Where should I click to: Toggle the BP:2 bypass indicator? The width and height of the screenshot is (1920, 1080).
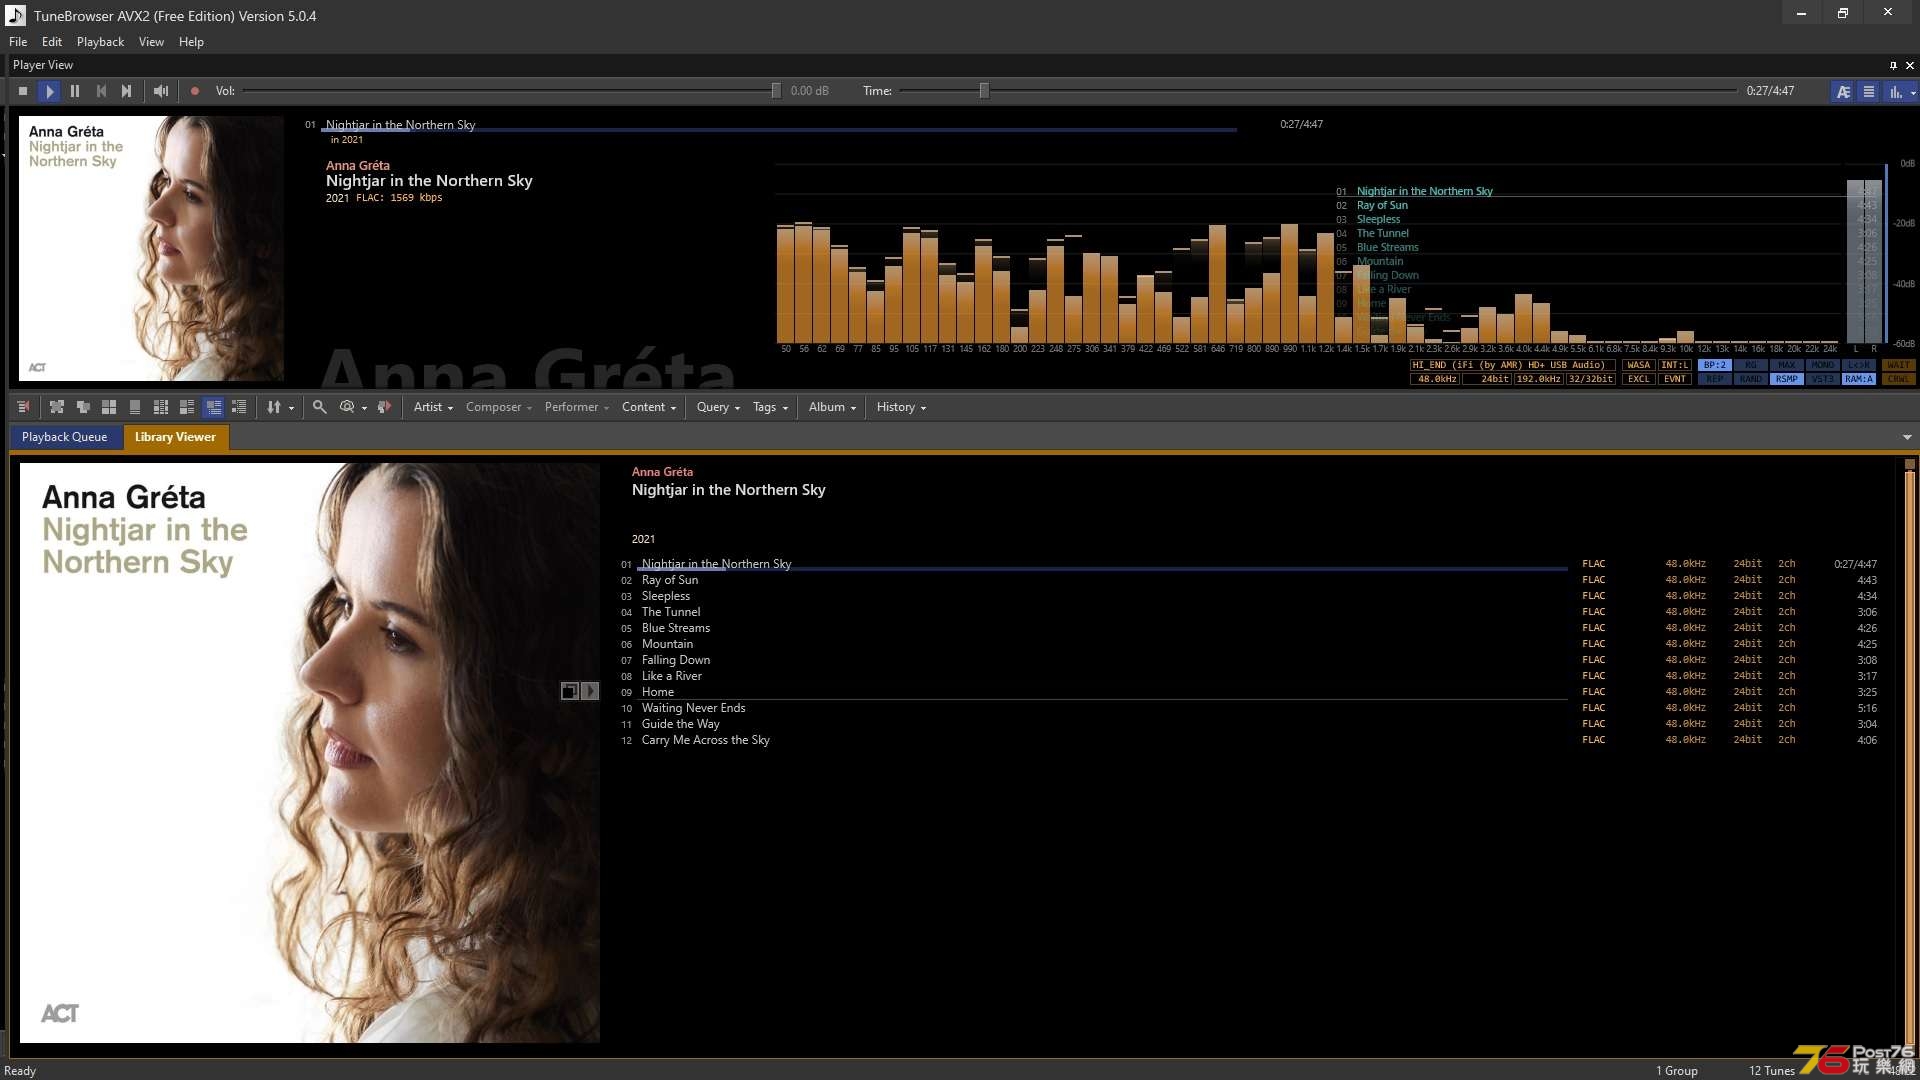tap(1715, 365)
